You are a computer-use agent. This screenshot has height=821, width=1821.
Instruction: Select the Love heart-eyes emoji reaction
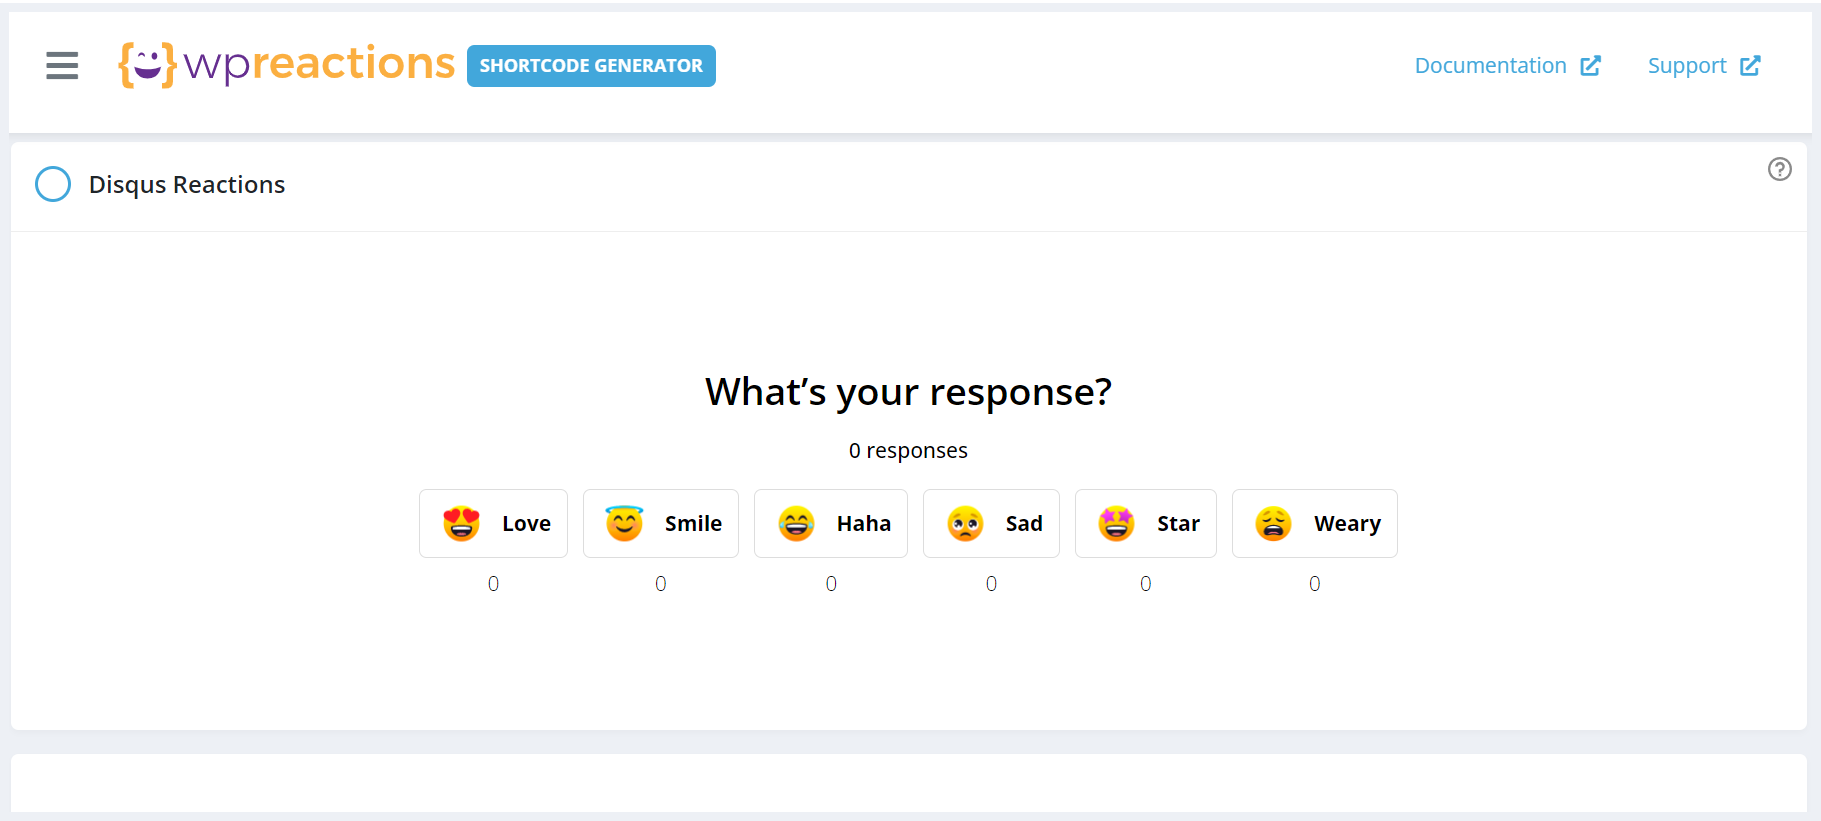(x=461, y=522)
